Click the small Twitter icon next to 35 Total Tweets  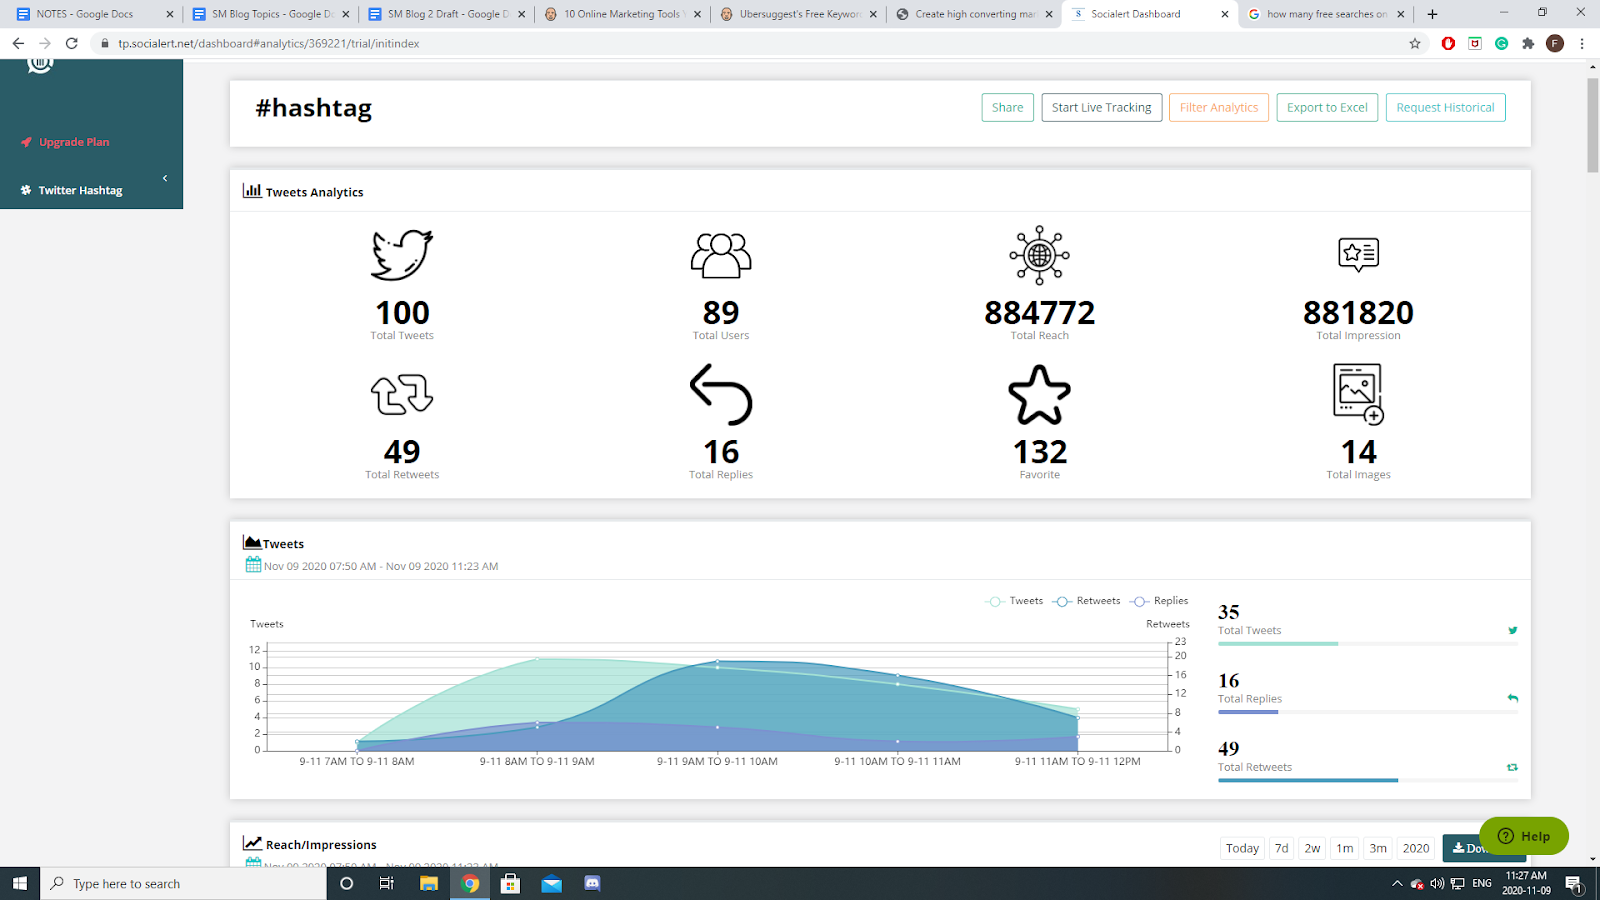click(1513, 630)
